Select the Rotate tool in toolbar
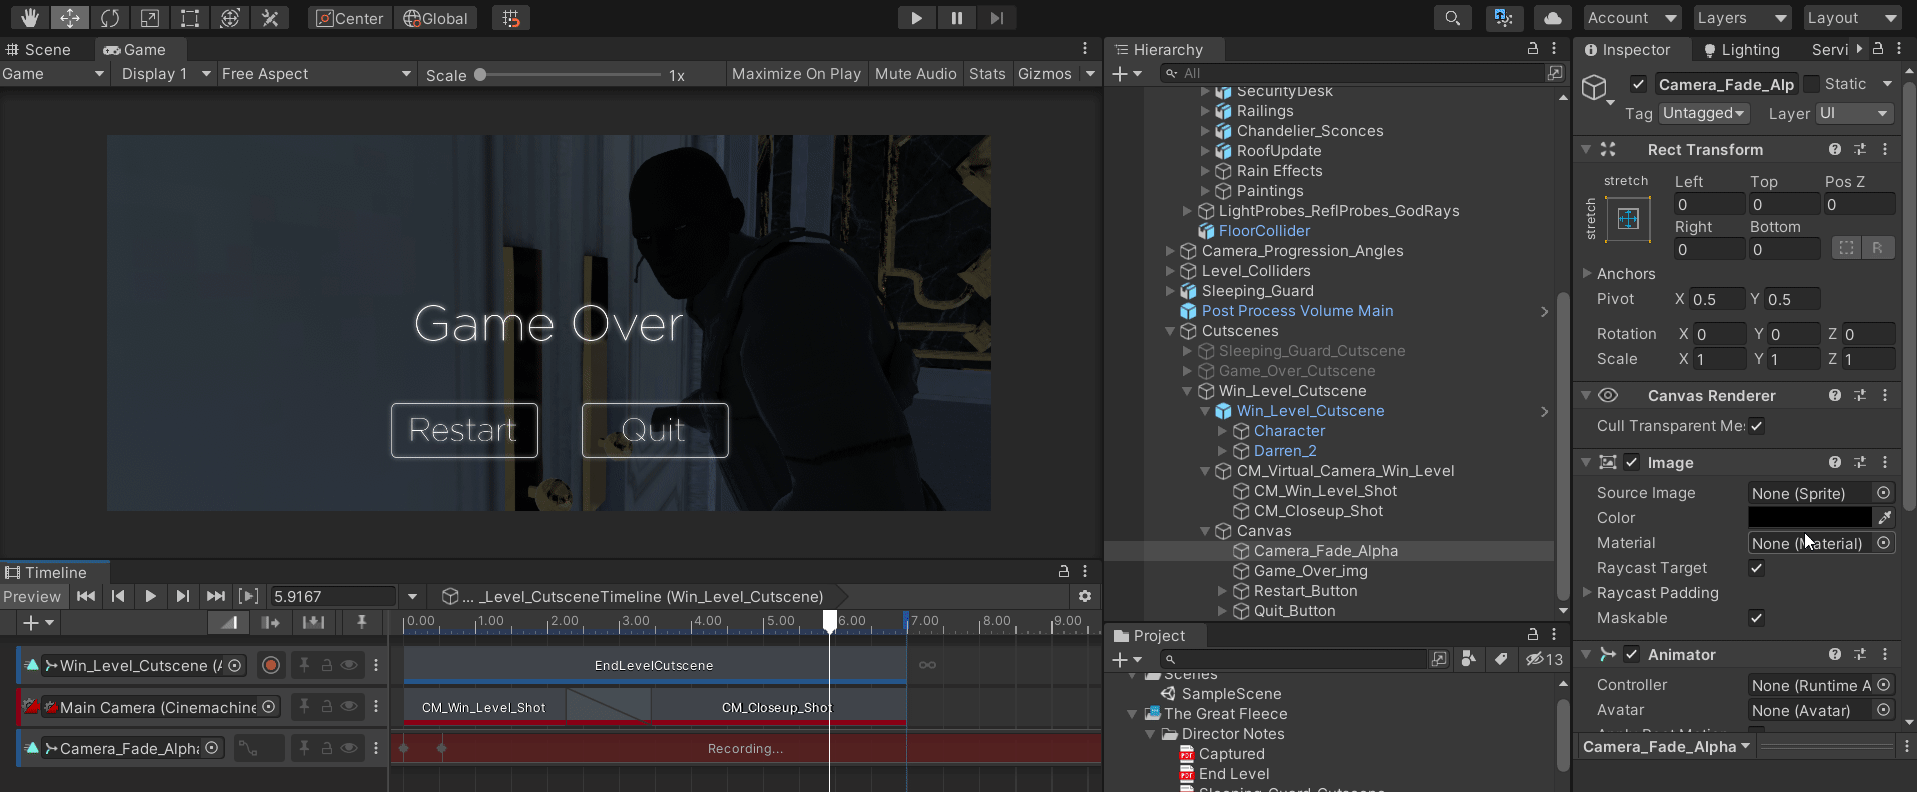 [109, 18]
